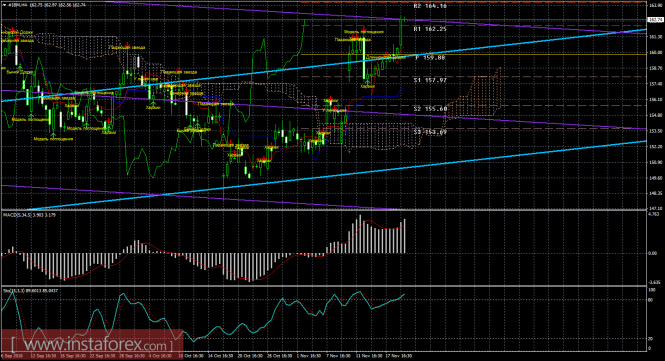Click the P 159.88 pivot line label
Image resolution: width=665 pixels, height=361 pixels.
pos(430,57)
